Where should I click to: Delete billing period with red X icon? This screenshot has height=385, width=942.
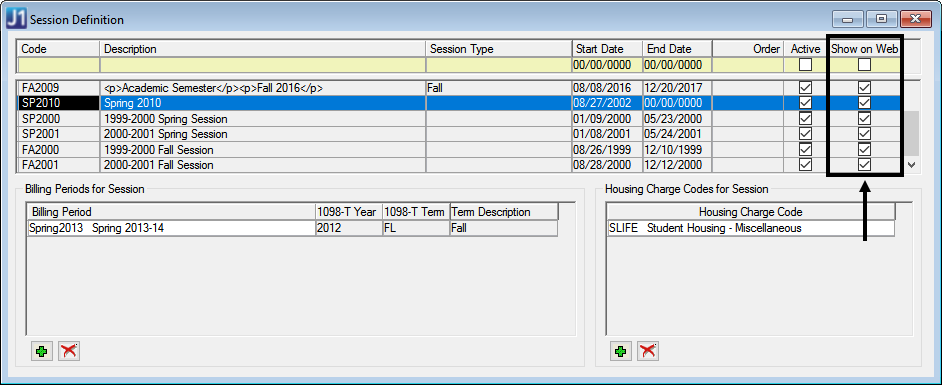coord(69,352)
